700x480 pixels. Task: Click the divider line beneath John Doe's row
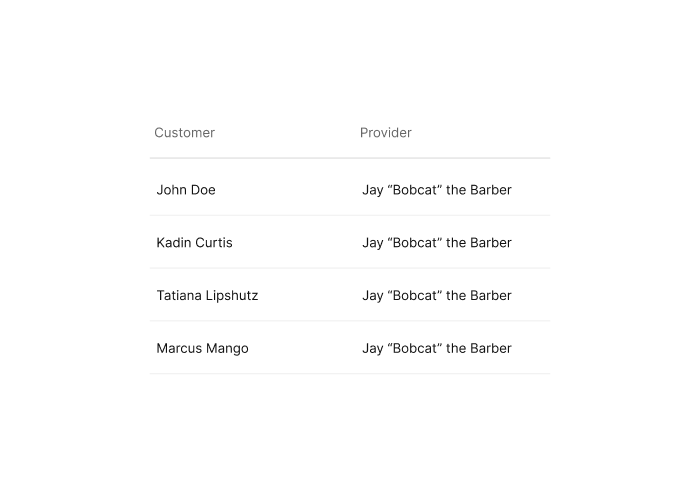tap(350, 215)
